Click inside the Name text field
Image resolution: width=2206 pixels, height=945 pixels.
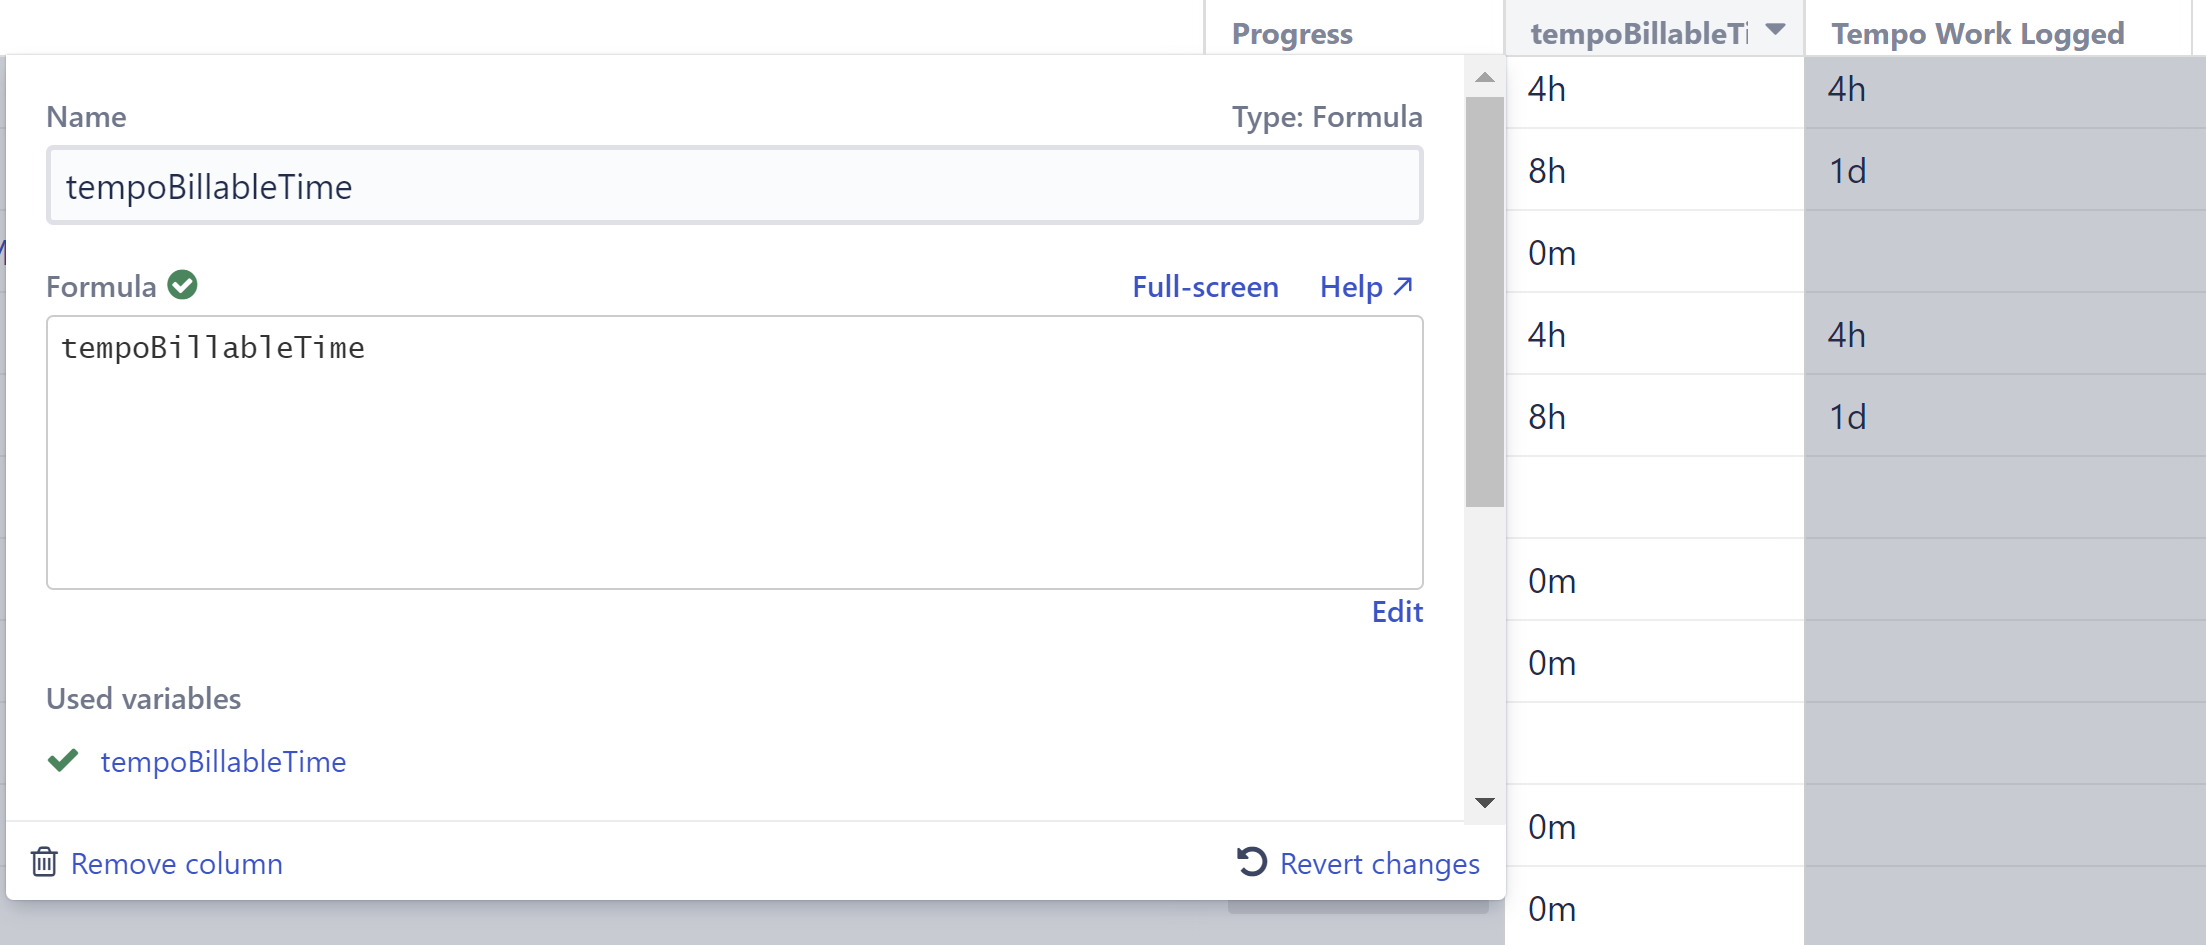[735, 185]
